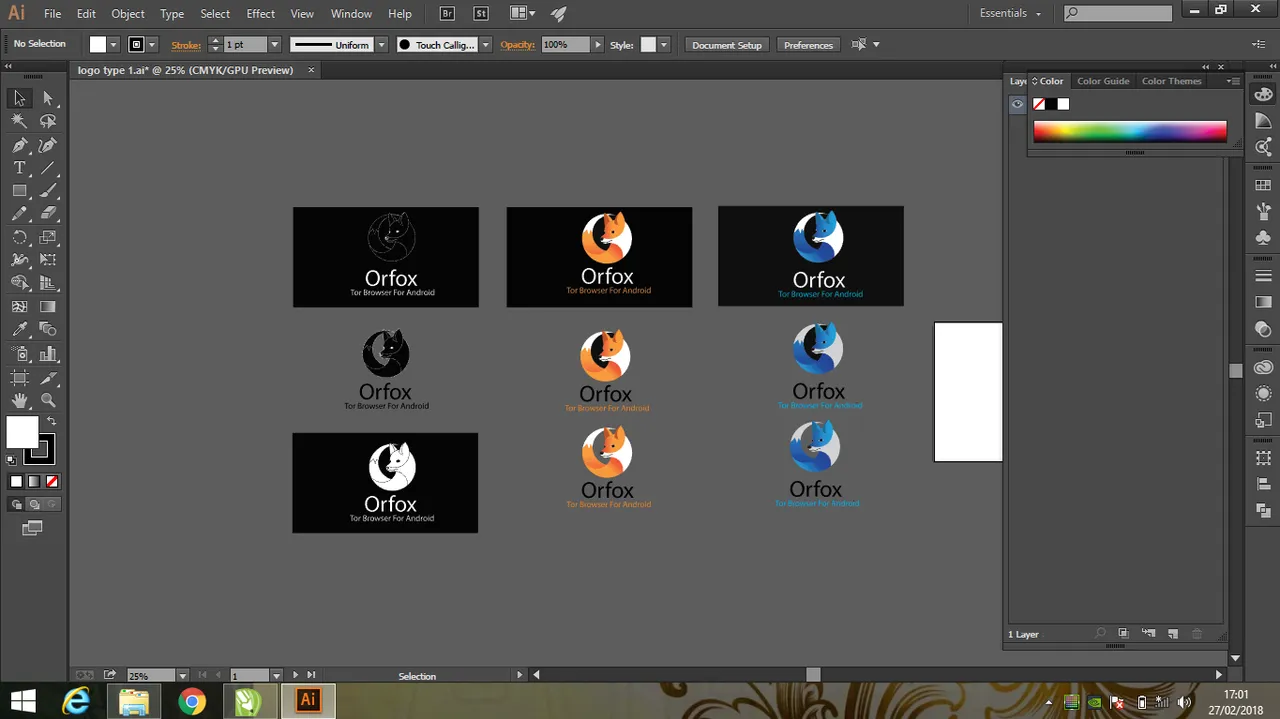Select the Mesh tool
This screenshot has width=1280, height=719.
tap(19, 307)
